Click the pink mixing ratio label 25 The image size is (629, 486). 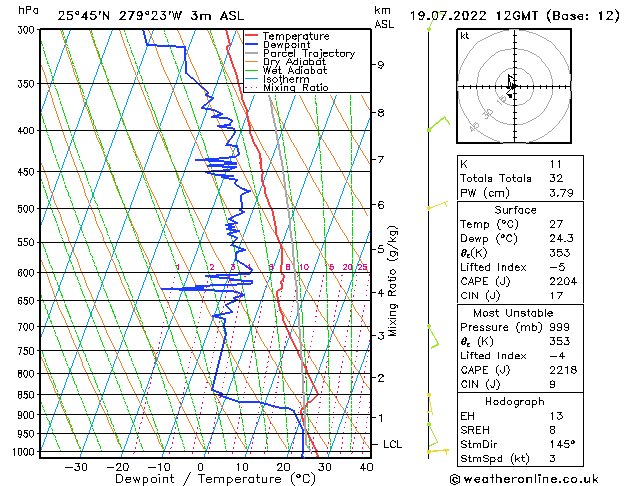pos(362,267)
